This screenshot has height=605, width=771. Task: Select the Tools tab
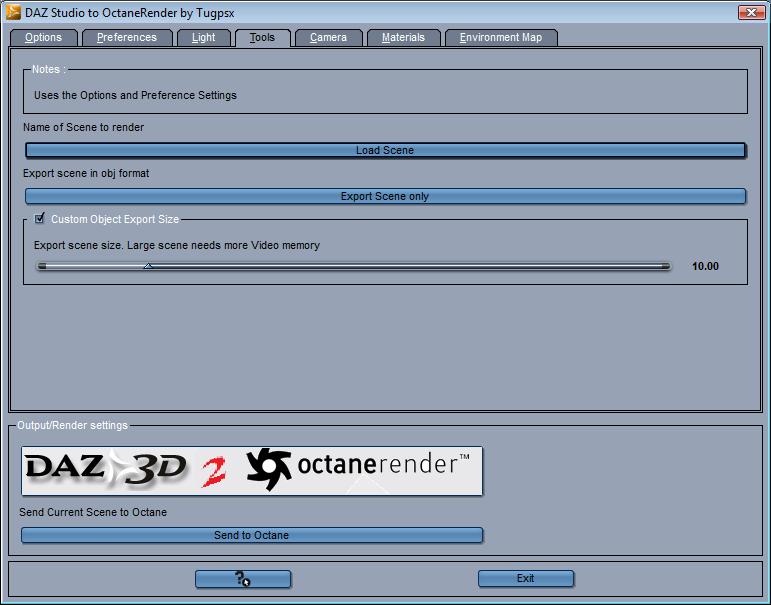click(x=263, y=37)
